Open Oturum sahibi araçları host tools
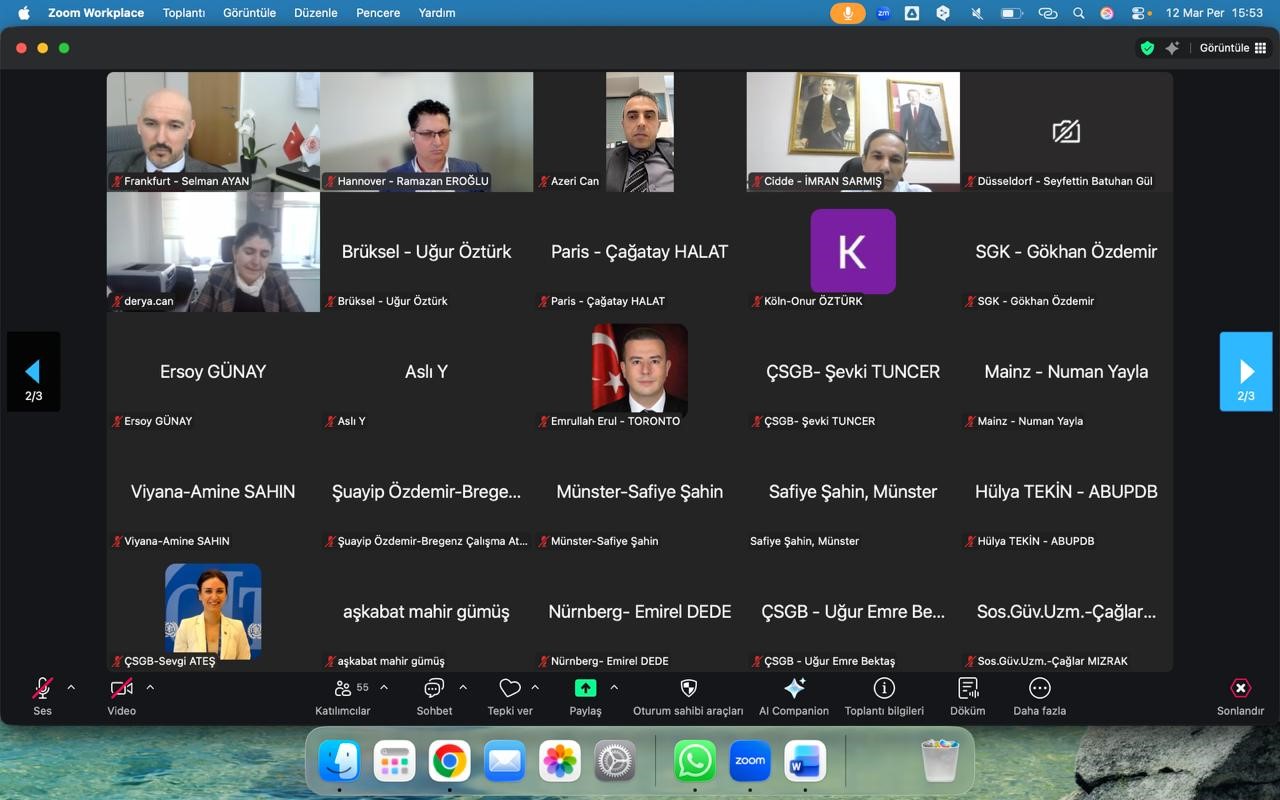The image size is (1280, 800). click(688, 696)
